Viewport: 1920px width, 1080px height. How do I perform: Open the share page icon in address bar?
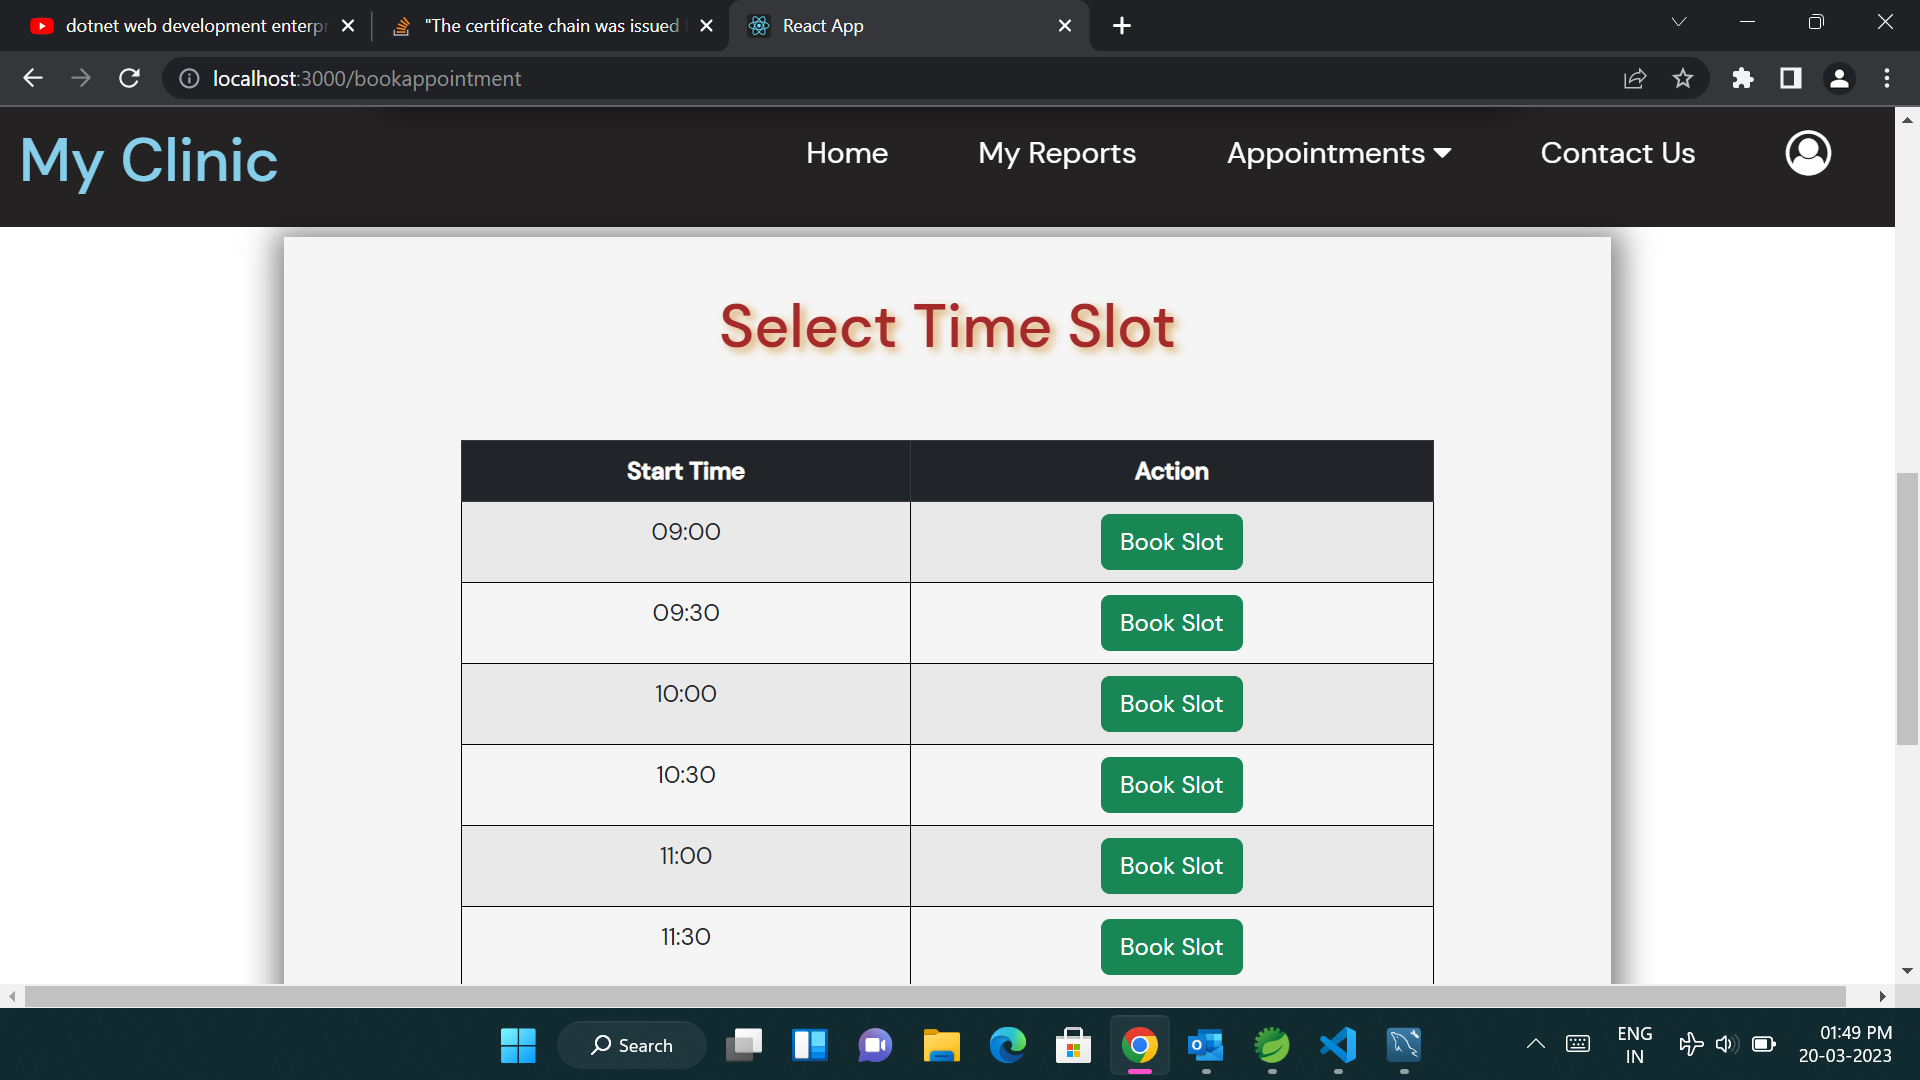[1635, 78]
